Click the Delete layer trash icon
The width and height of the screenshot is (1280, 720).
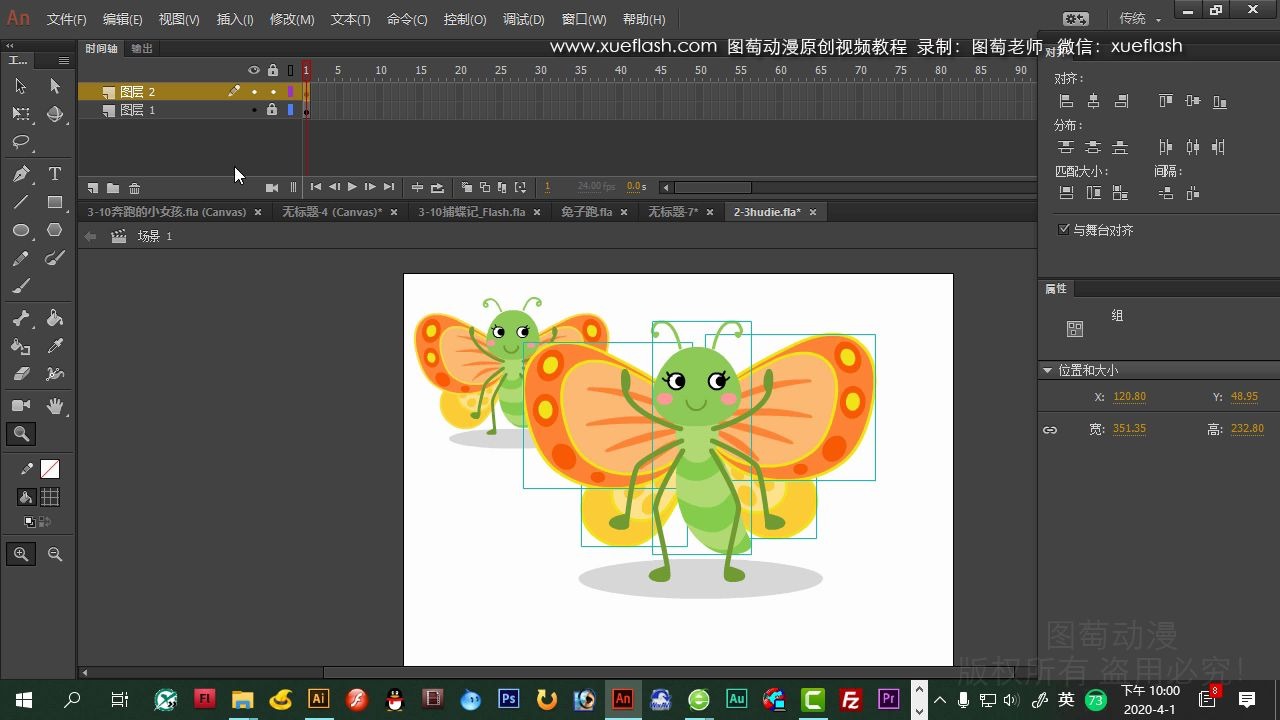coord(134,188)
